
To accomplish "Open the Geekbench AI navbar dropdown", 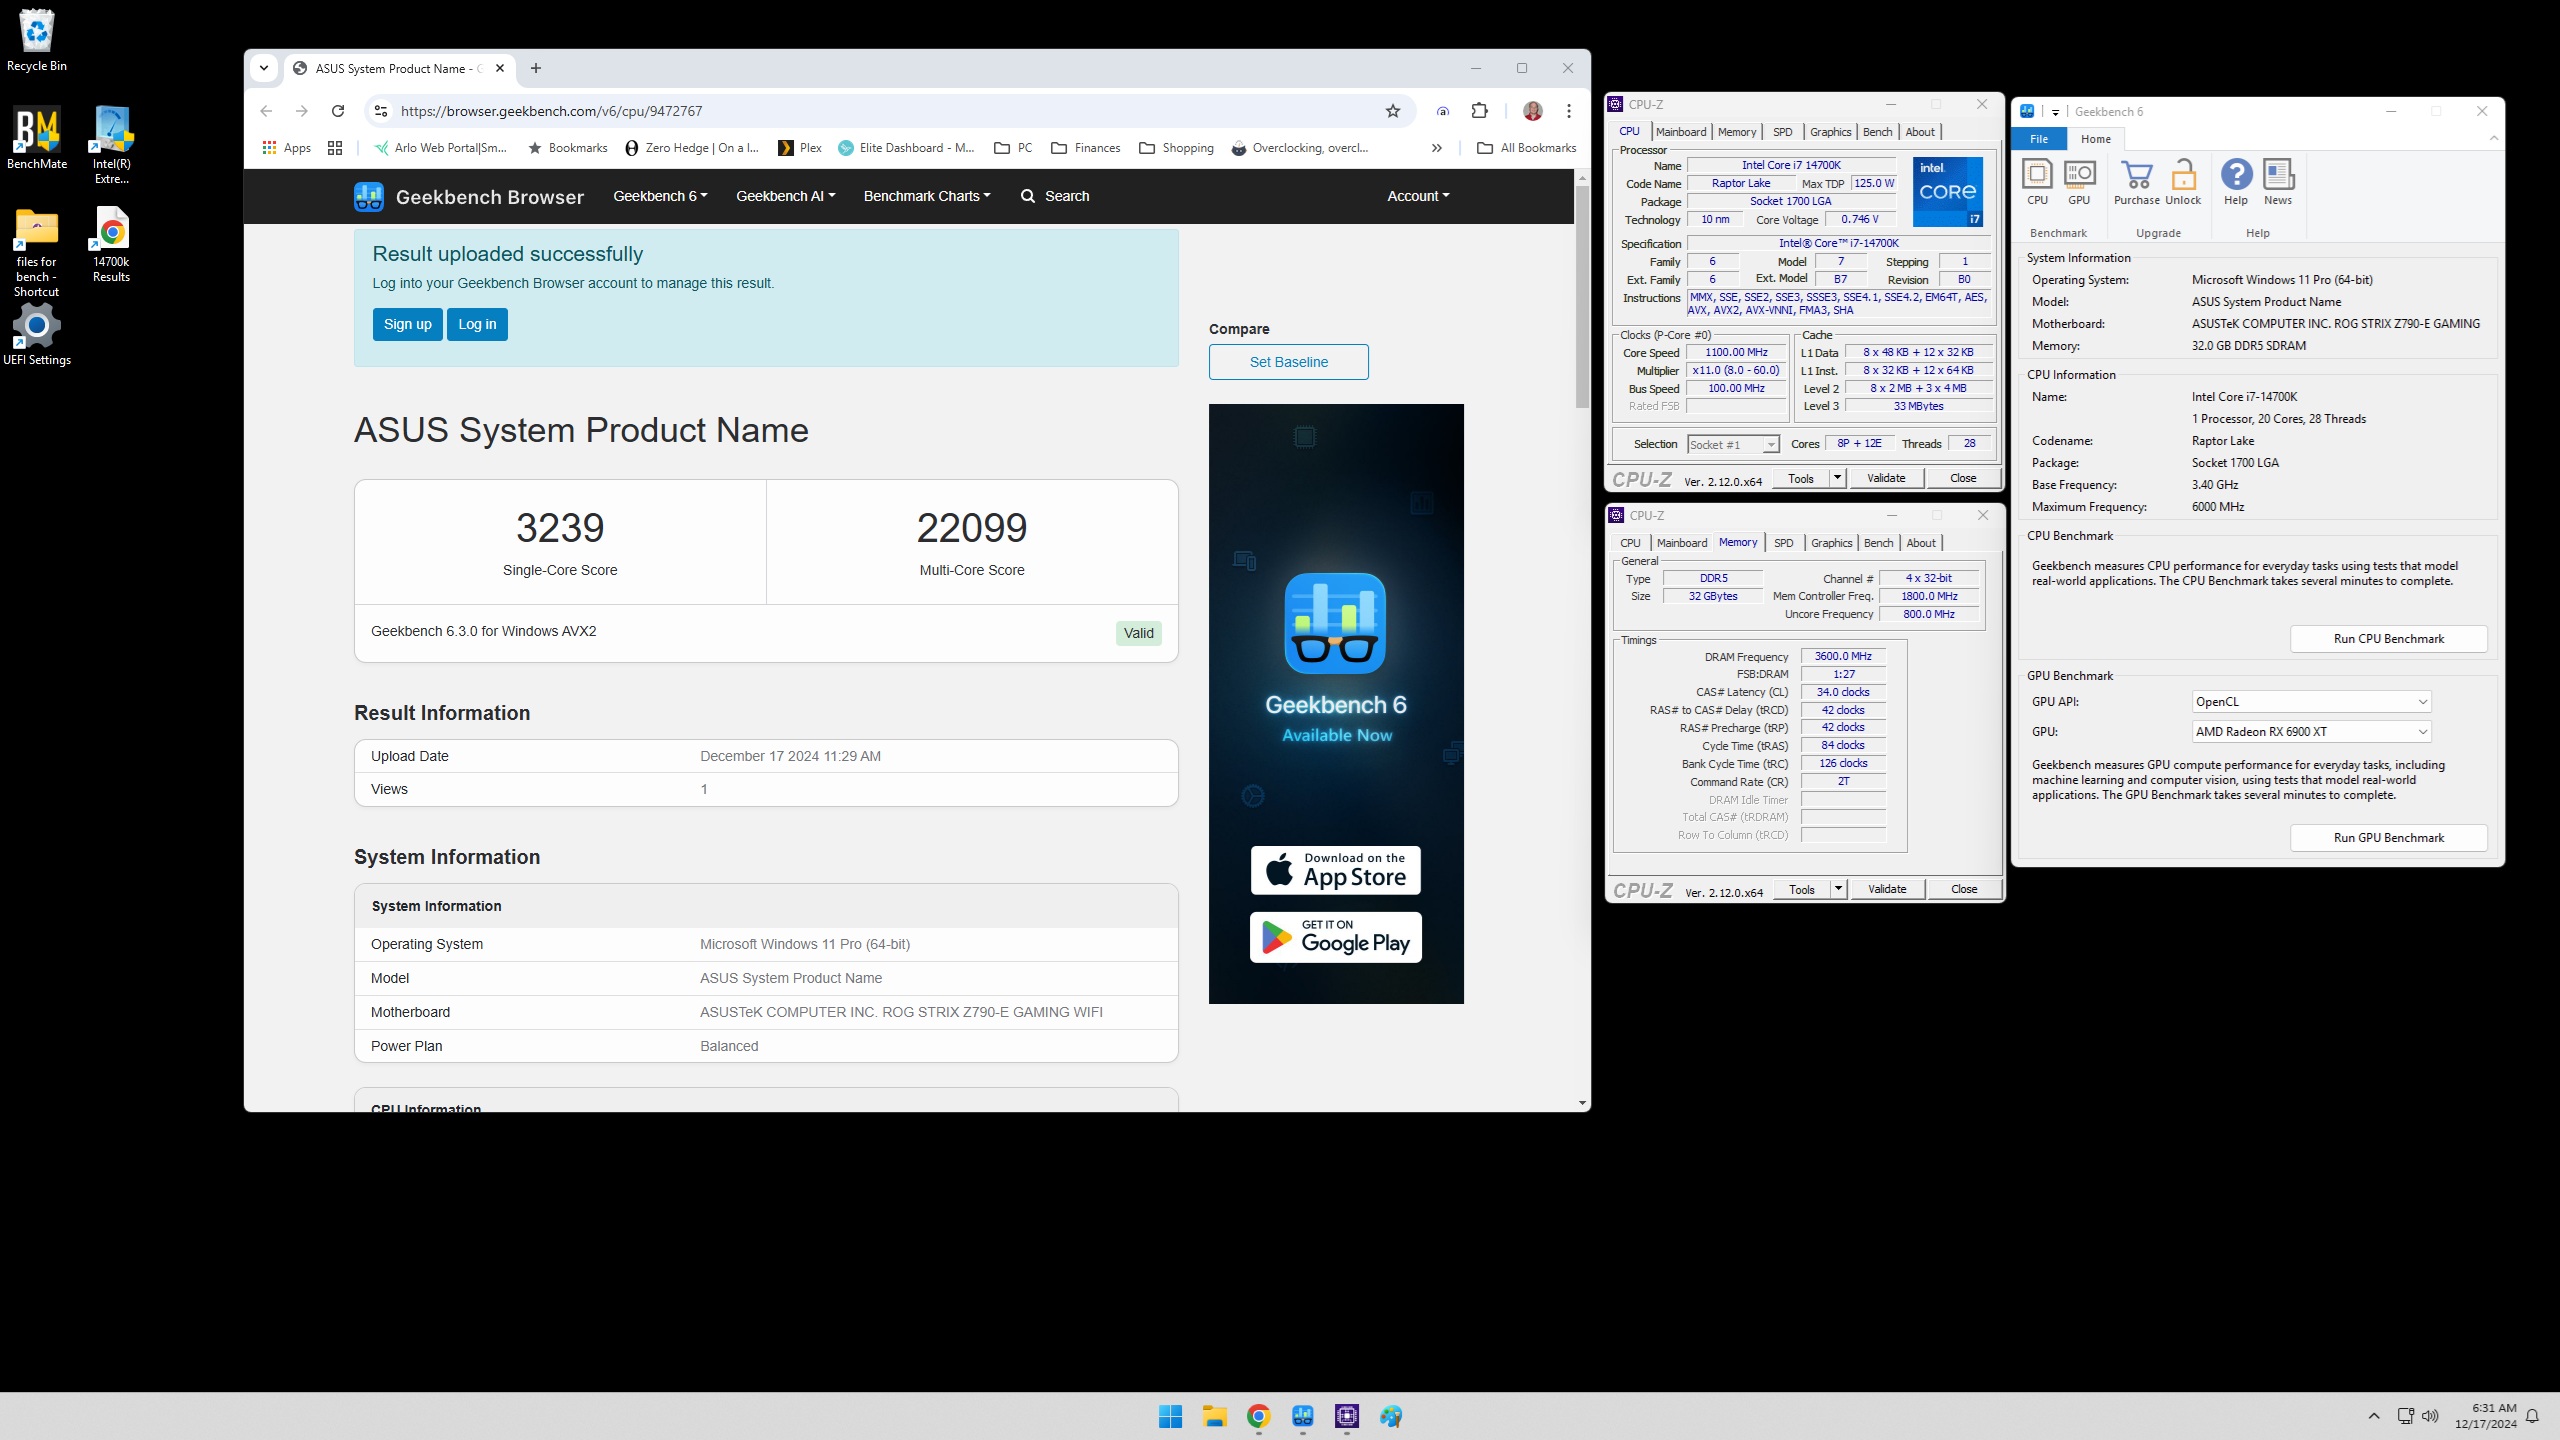I will click(x=785, y=196).
